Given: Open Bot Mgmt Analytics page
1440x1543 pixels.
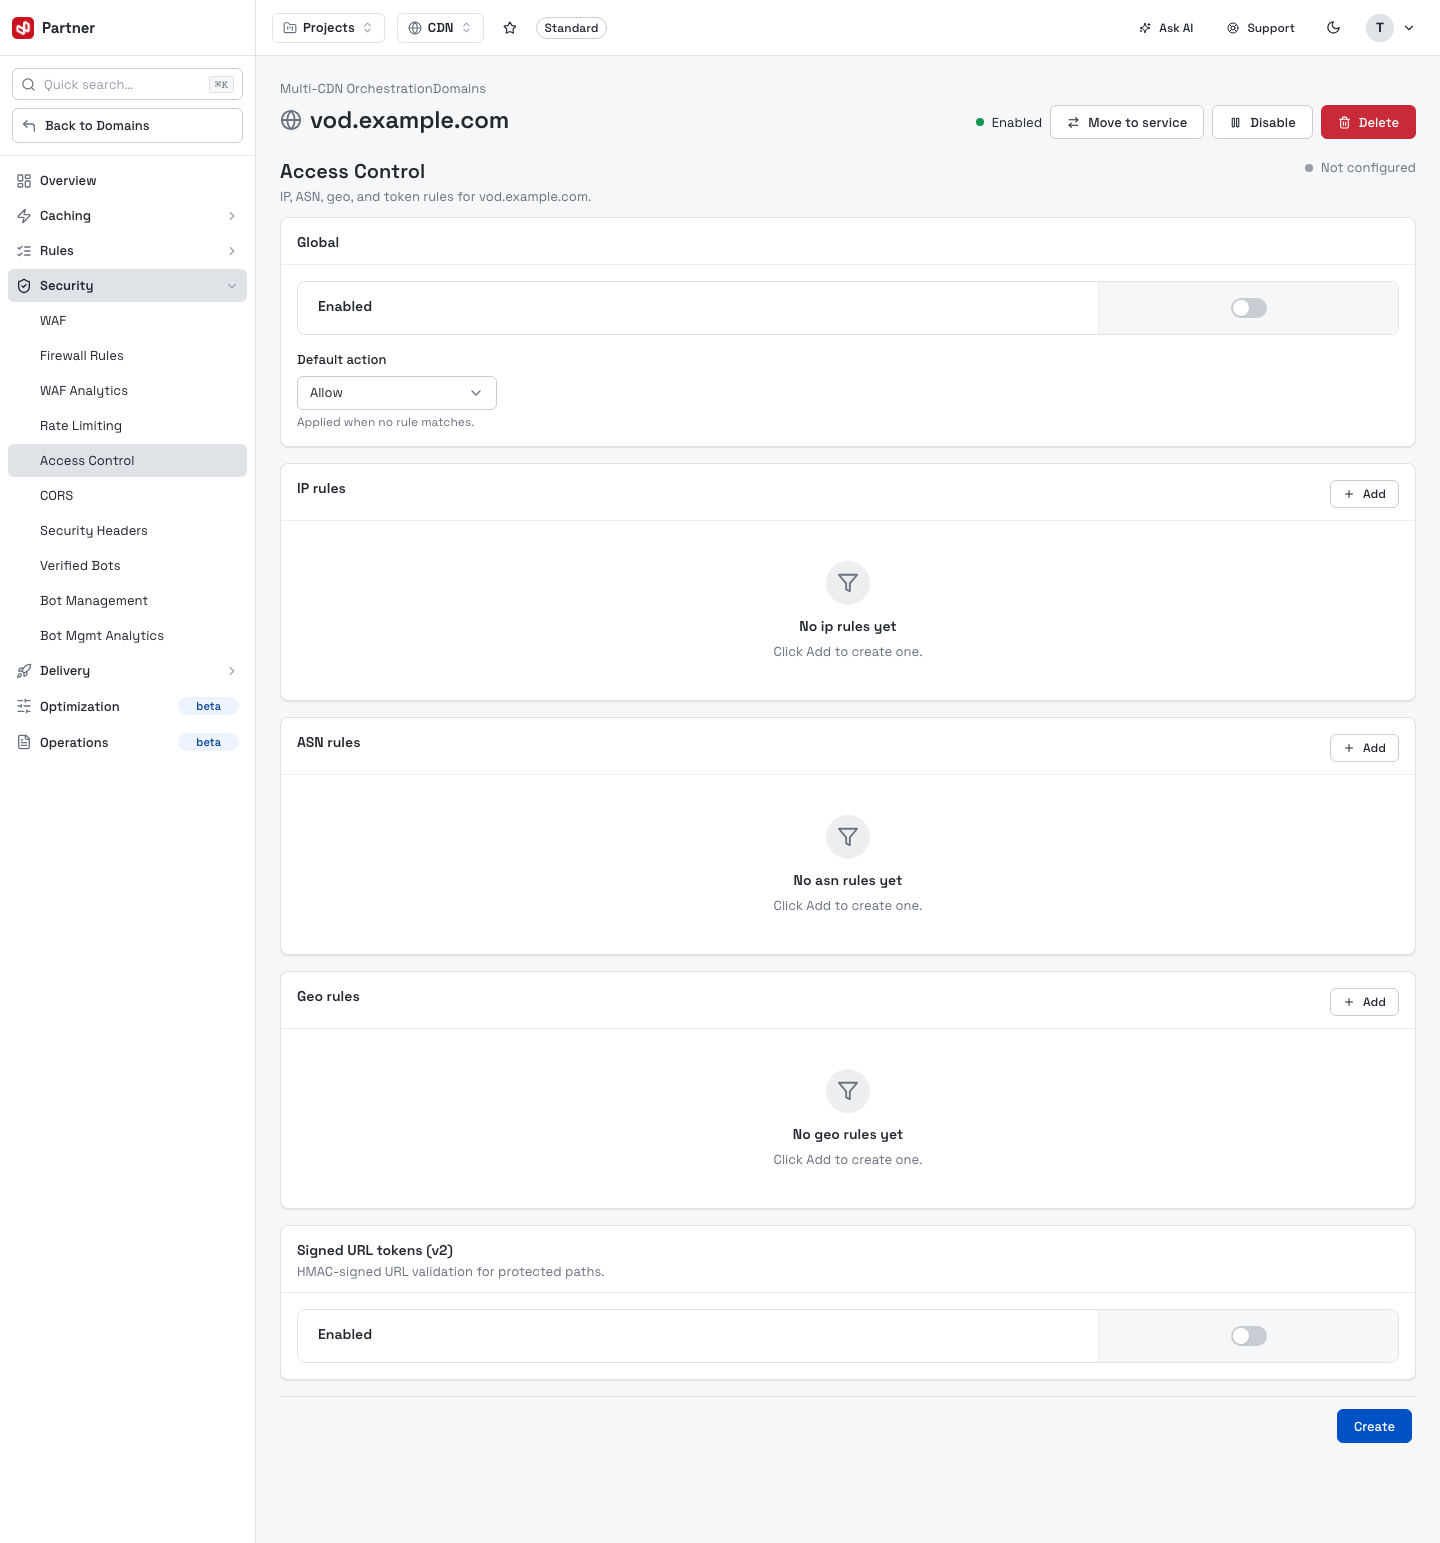Looking at the screenshot, I should tap(127, 636).
